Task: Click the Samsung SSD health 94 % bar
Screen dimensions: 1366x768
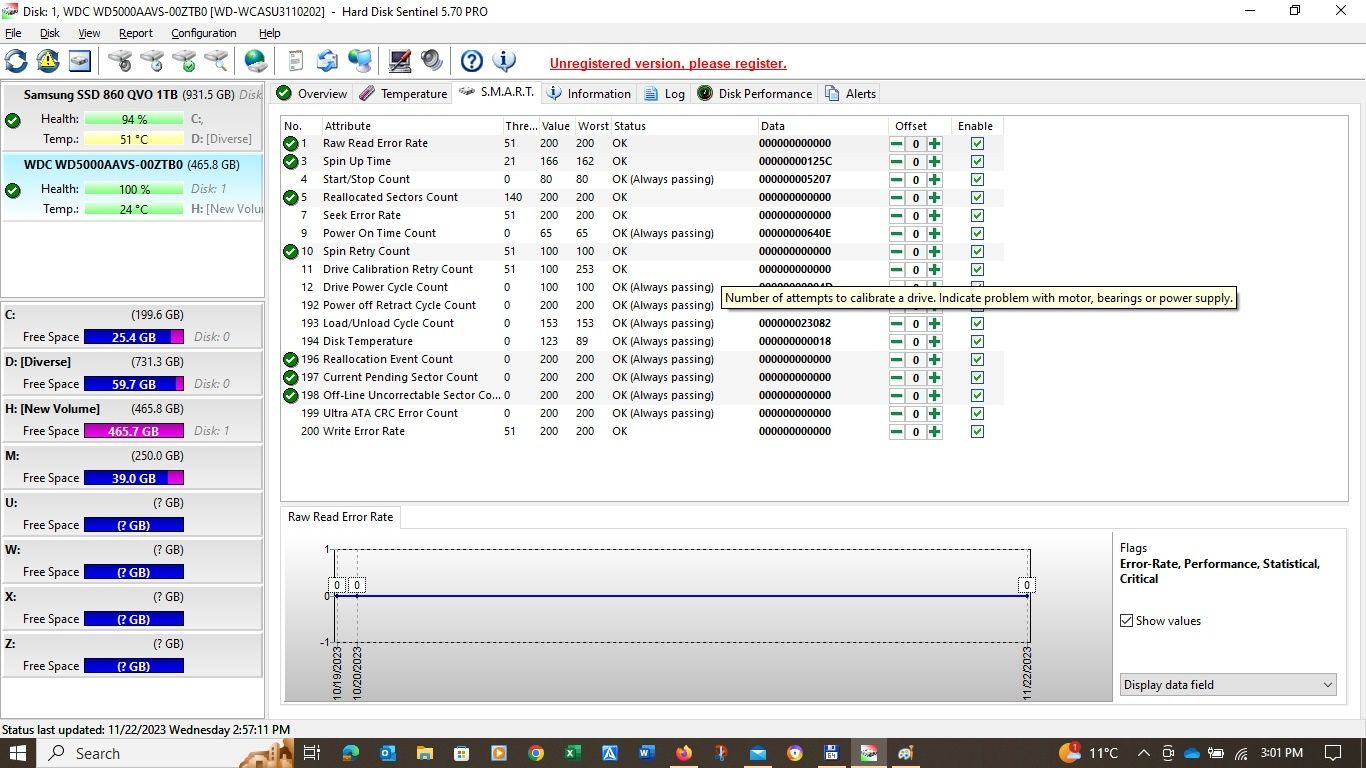Action: coord(134,119)
